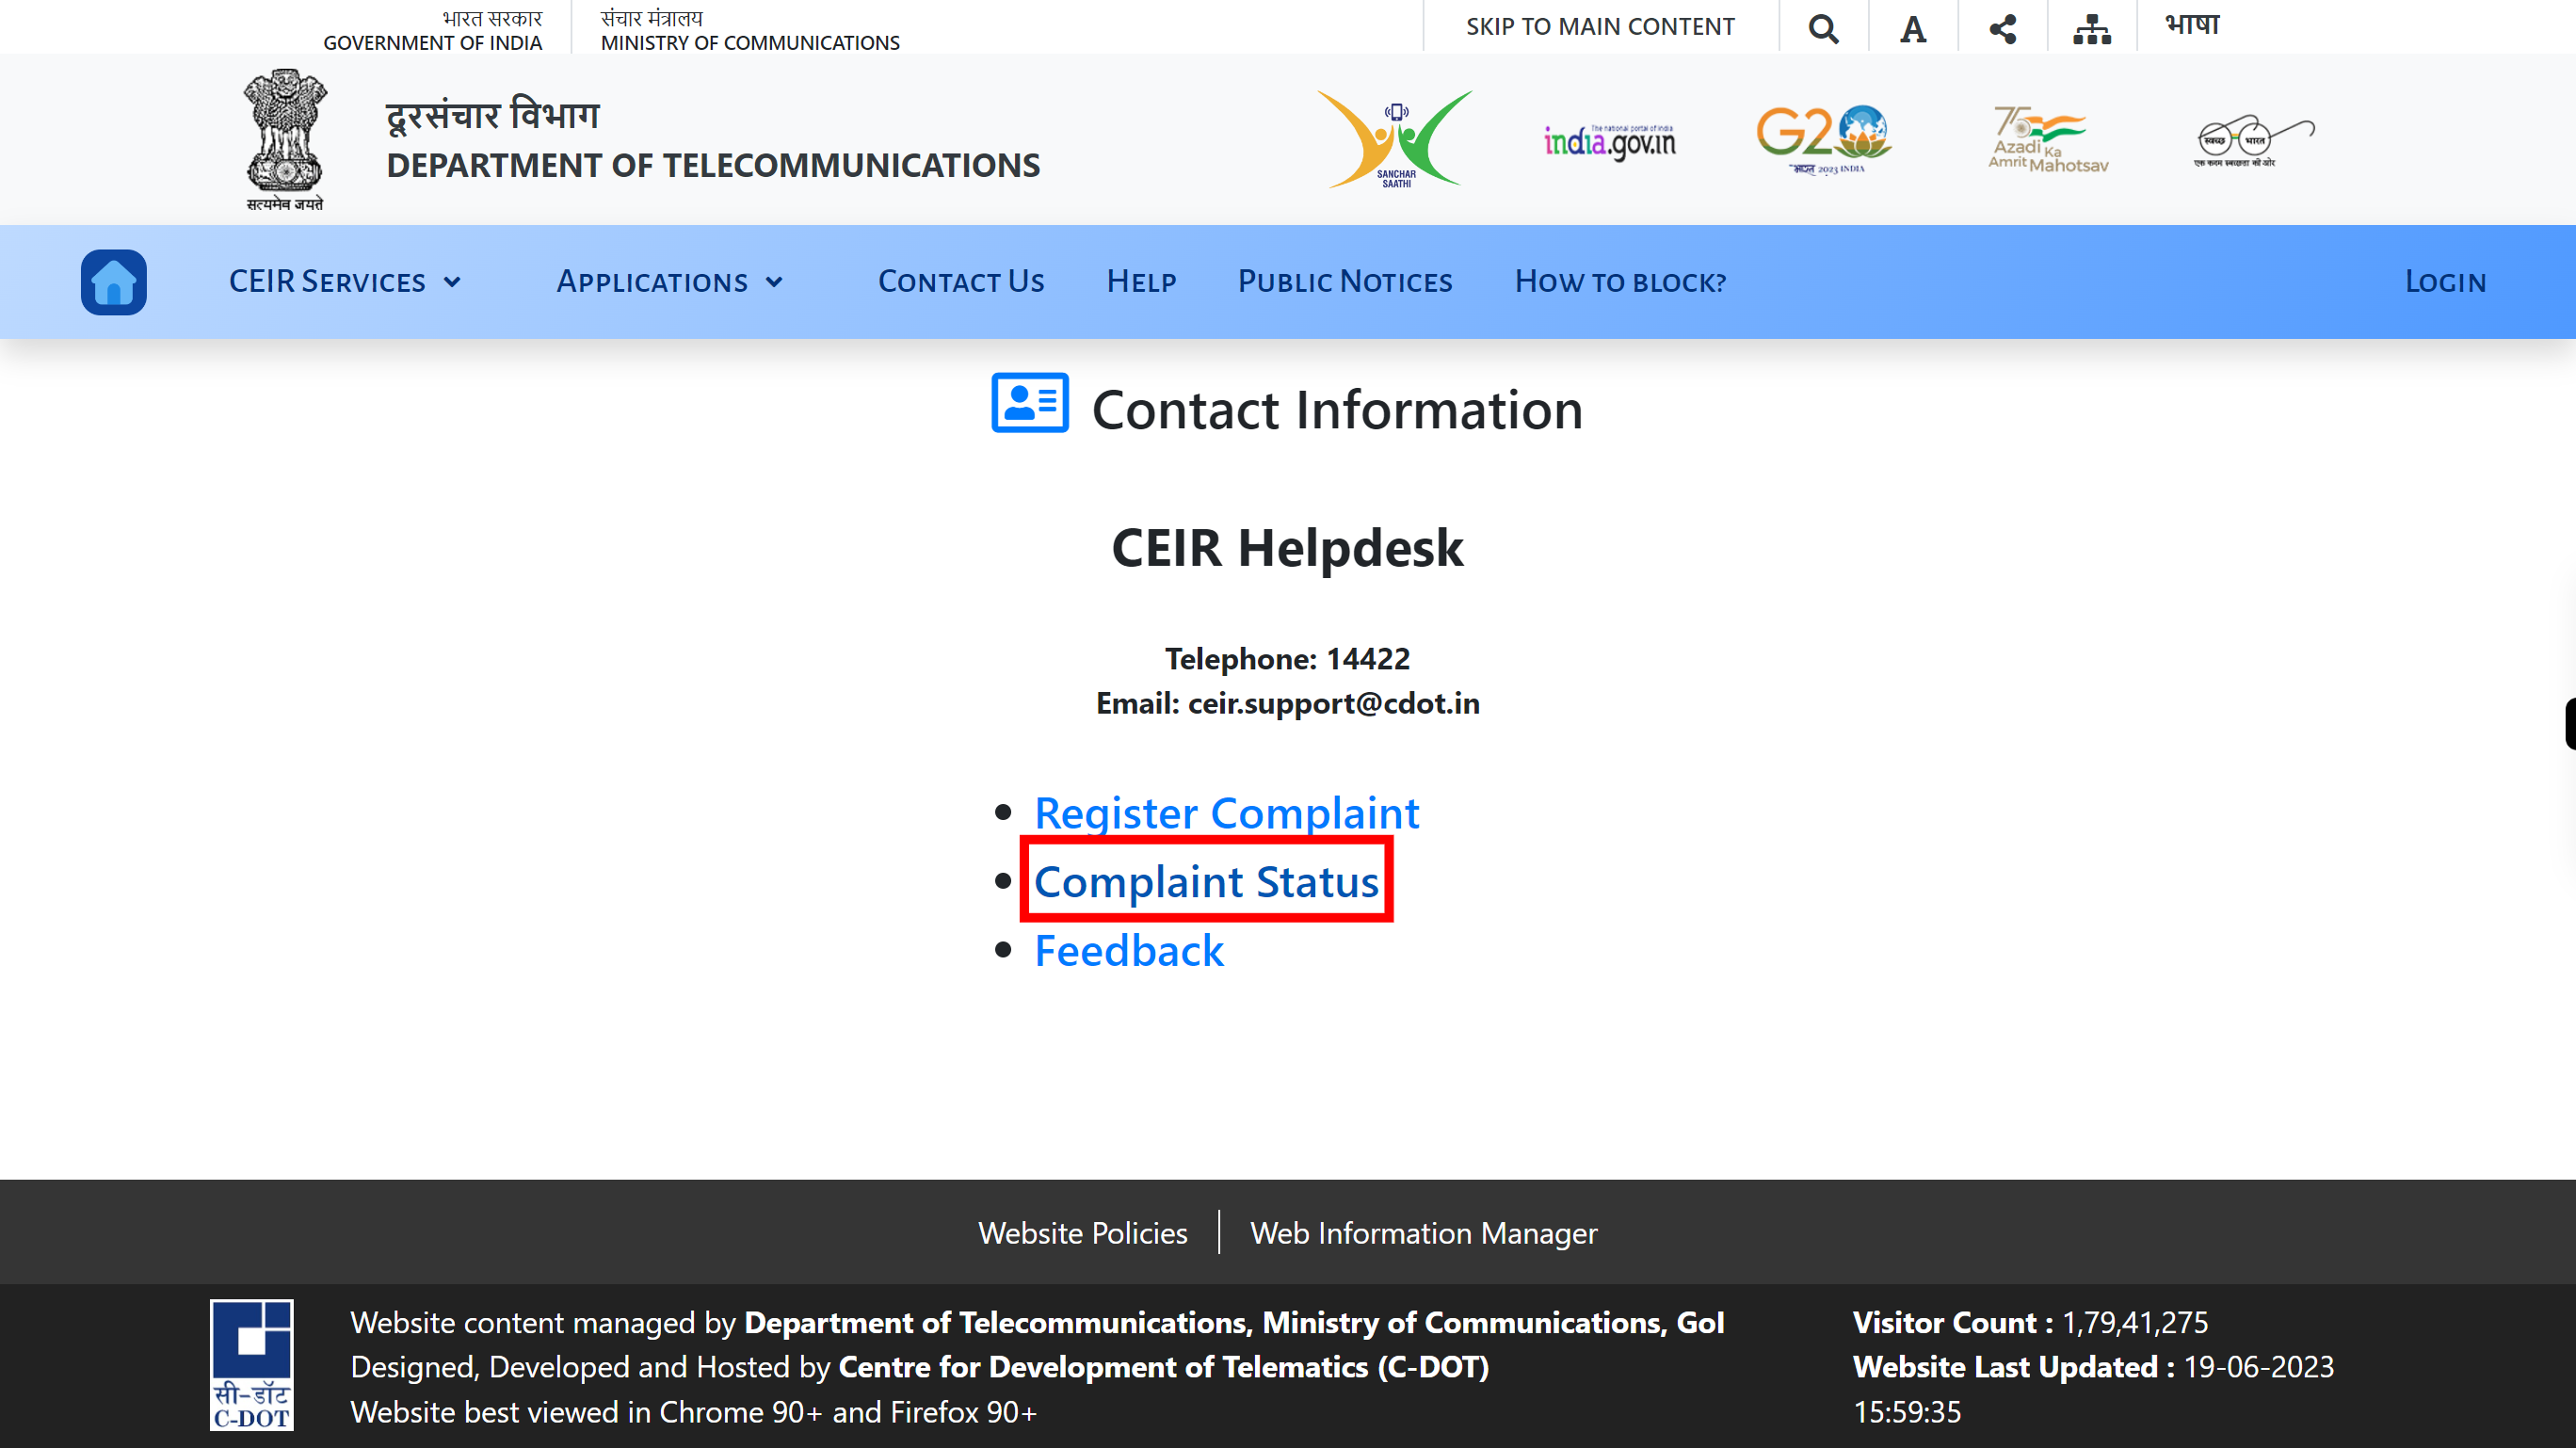The height and width of the screenshot is (1448, 2576).
Task: Click the Website Policies footer link
Action: point(1081,1232)
